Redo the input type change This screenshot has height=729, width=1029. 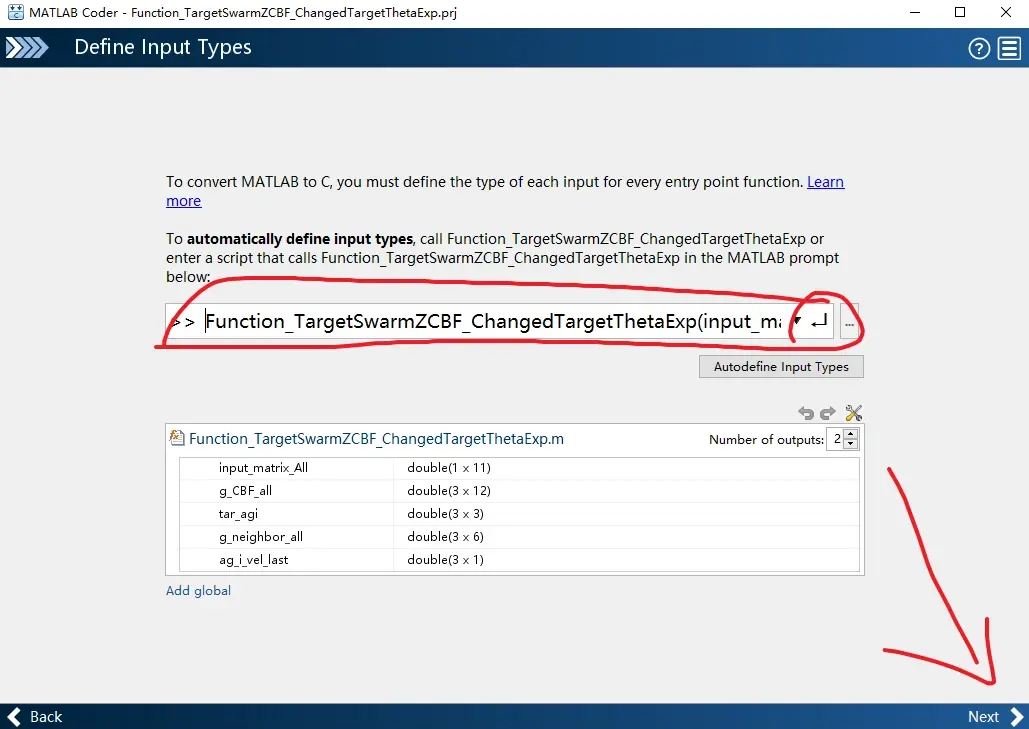(x=828, y=413)
